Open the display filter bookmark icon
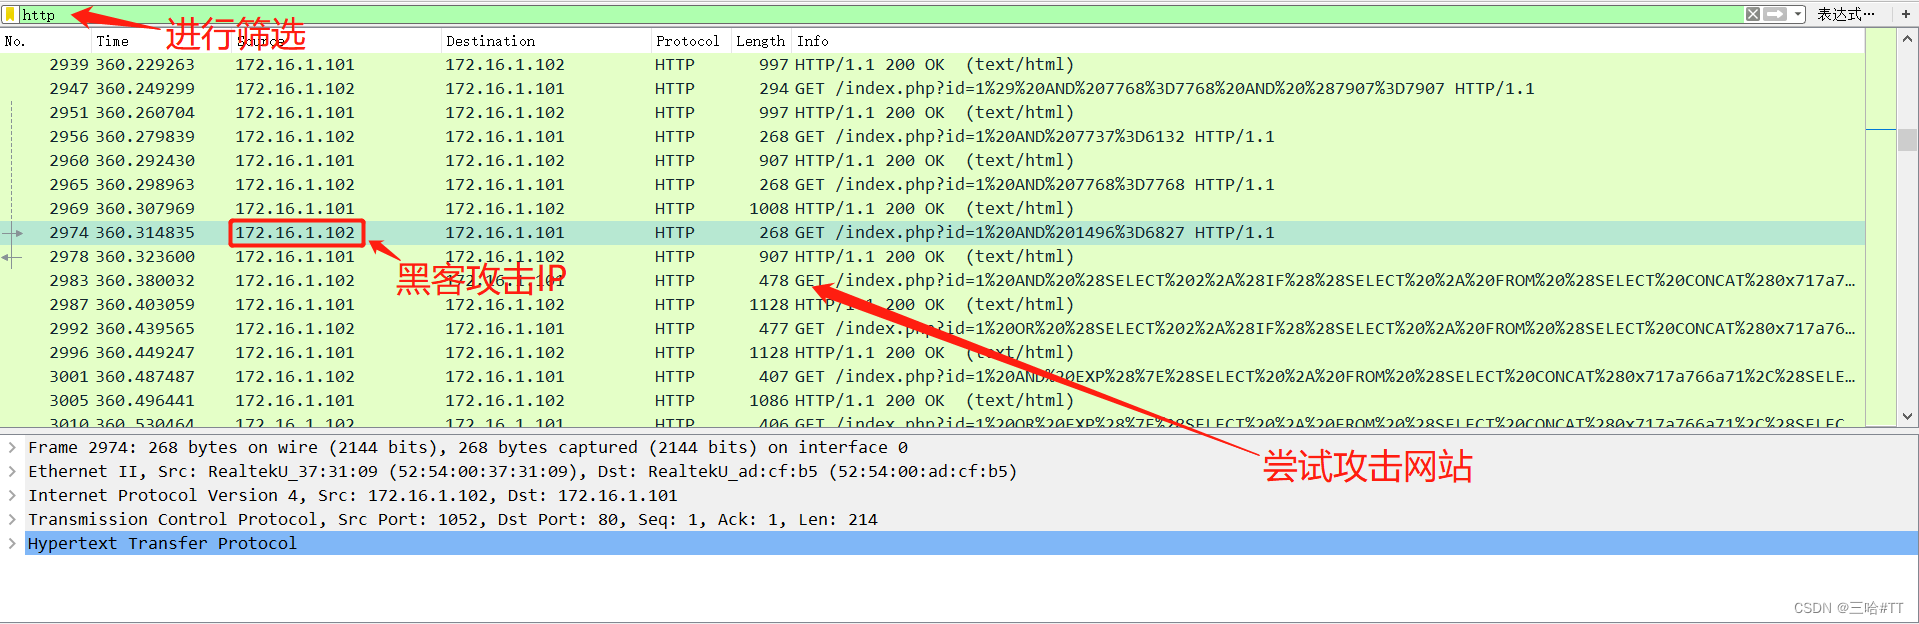This screenshot has width=1919, height=624. (10, 14)
